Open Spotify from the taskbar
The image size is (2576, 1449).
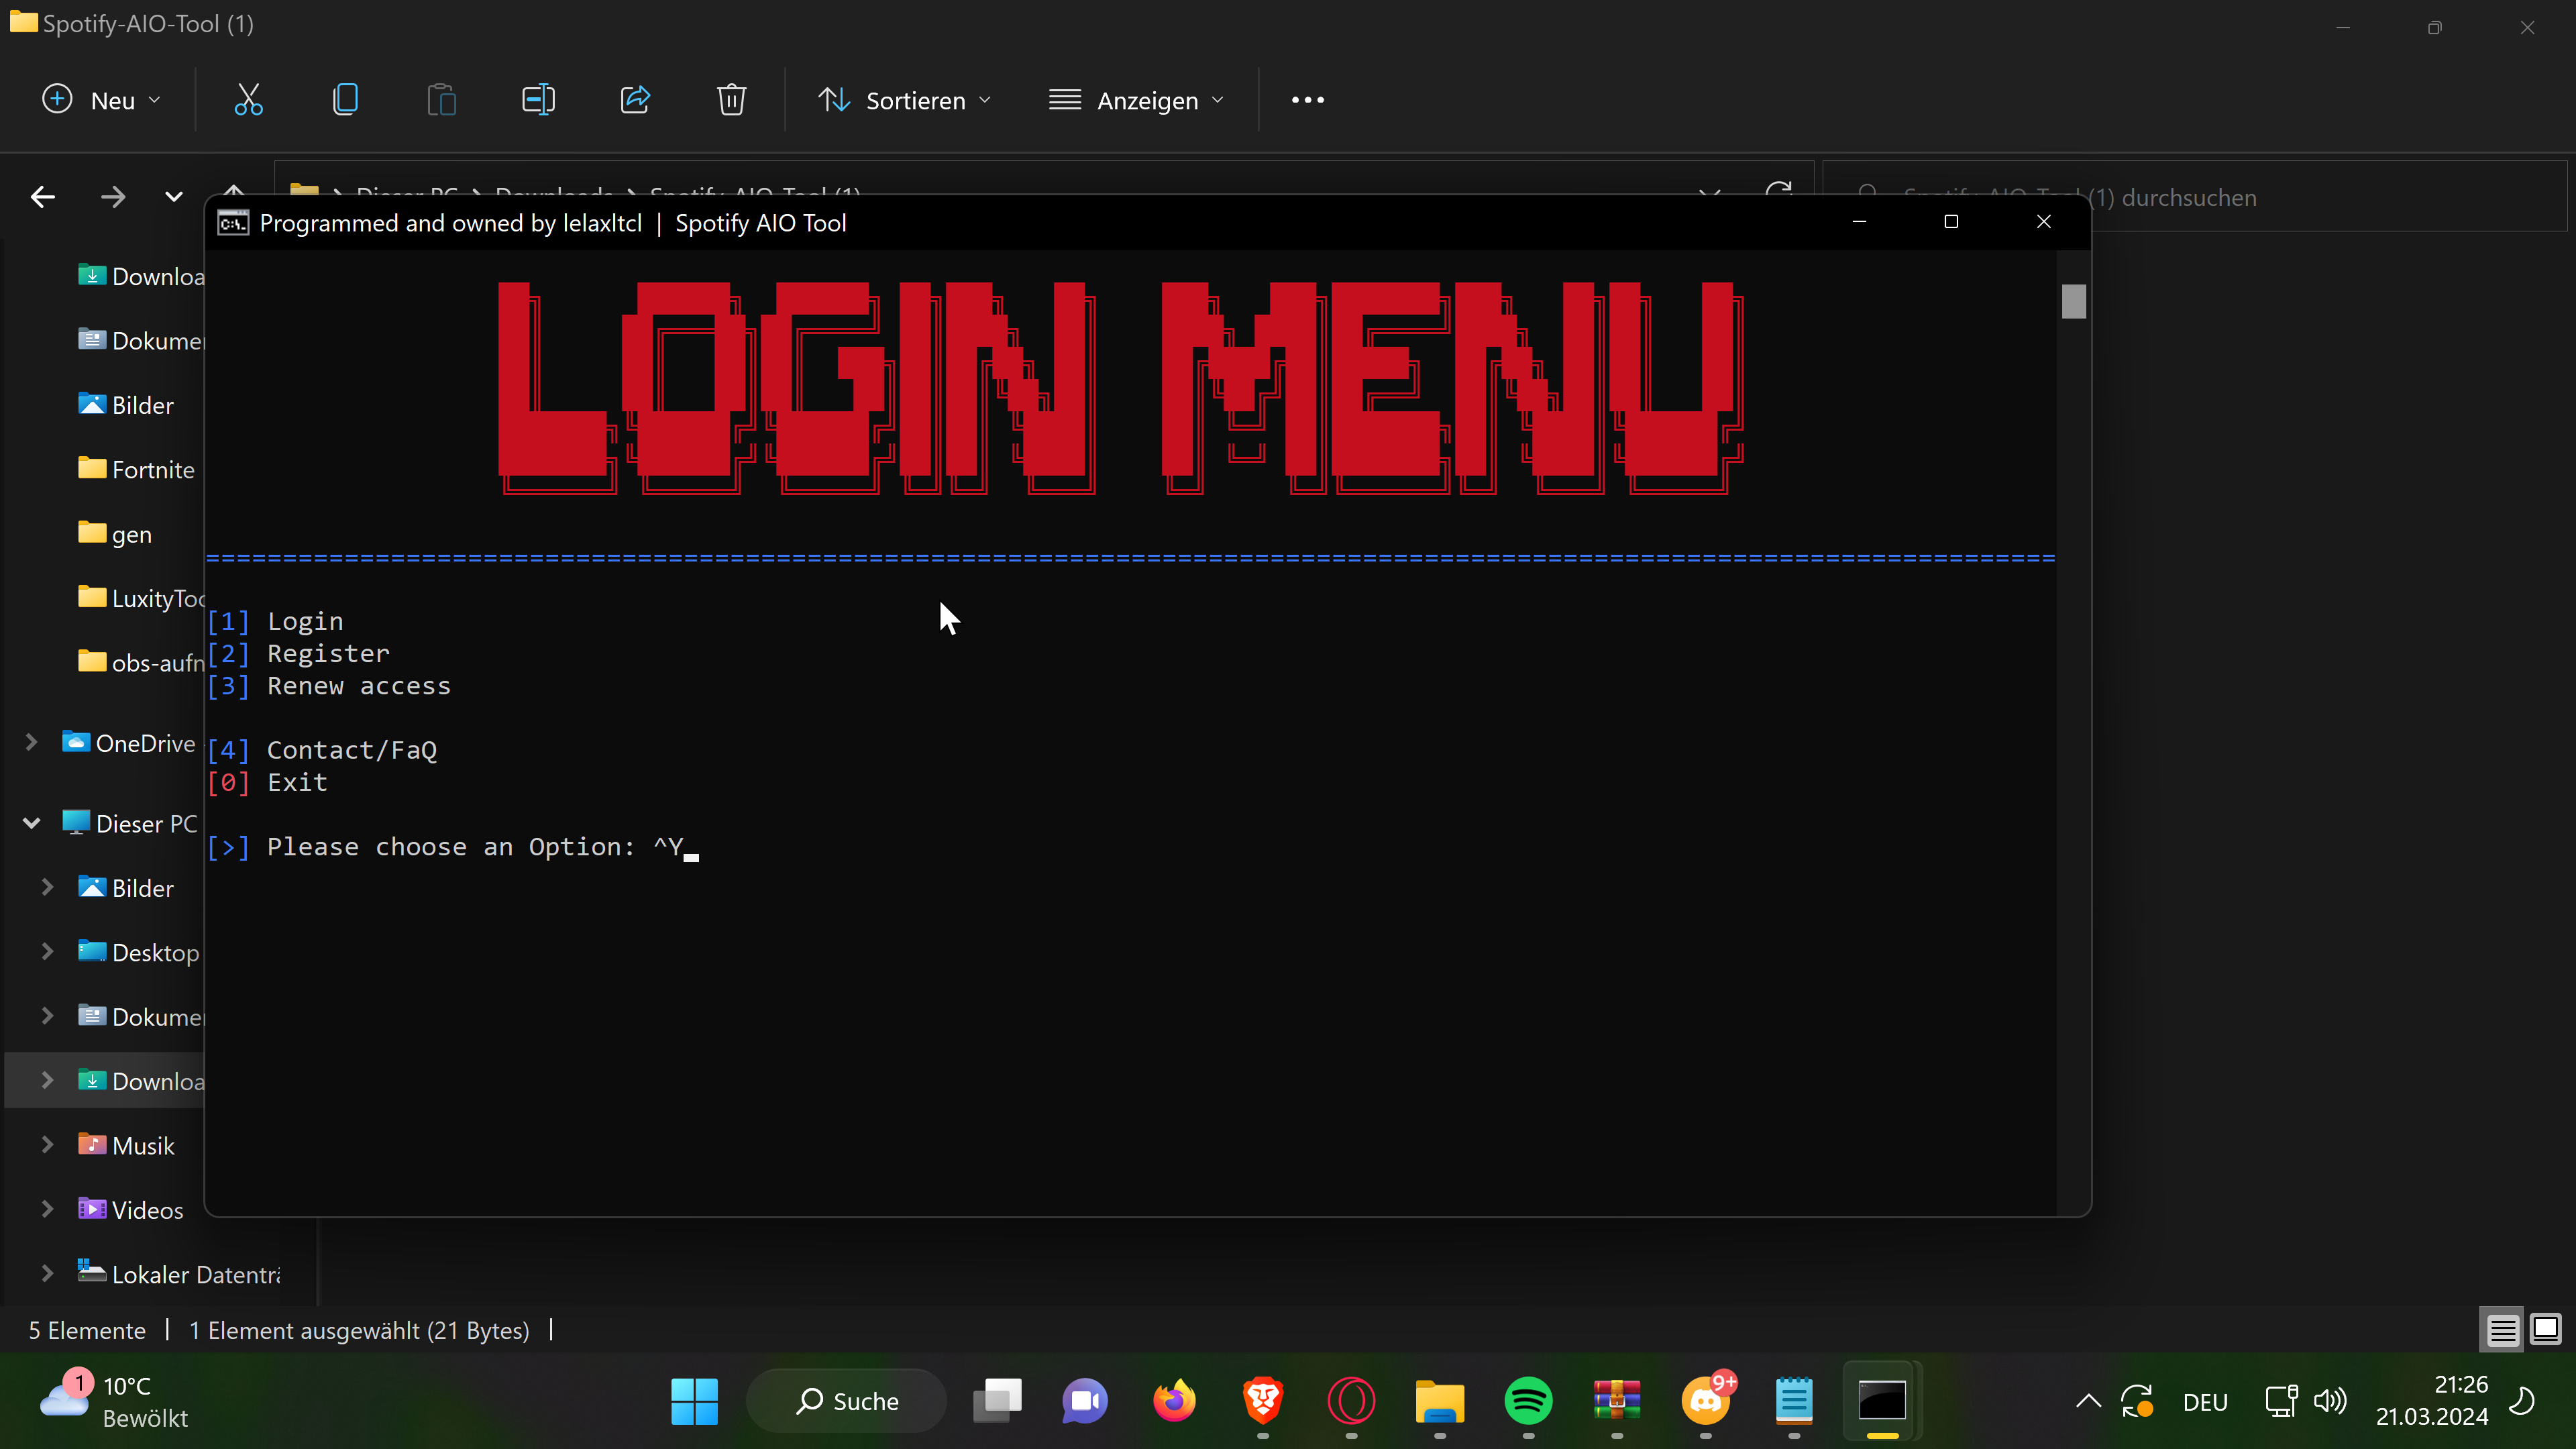(1528, 1400)
